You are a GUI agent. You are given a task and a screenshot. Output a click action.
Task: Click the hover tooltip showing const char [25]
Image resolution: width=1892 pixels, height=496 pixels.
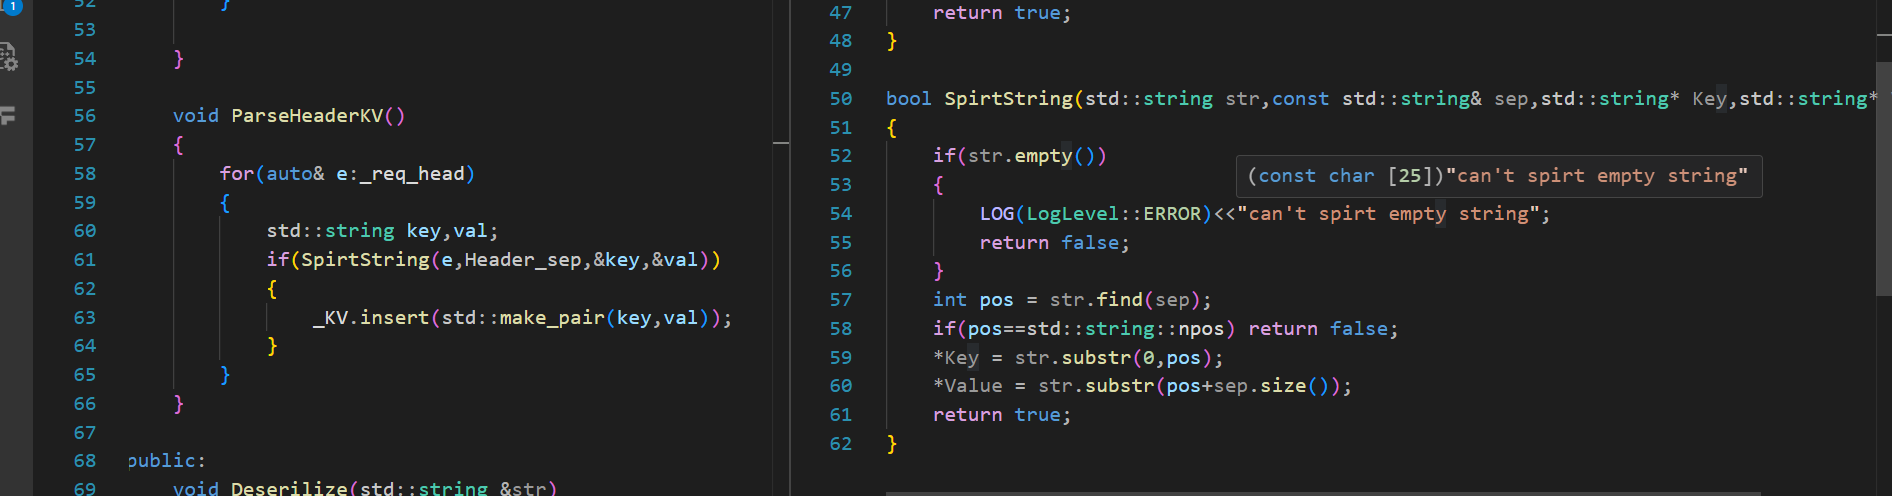(1498, 176)
